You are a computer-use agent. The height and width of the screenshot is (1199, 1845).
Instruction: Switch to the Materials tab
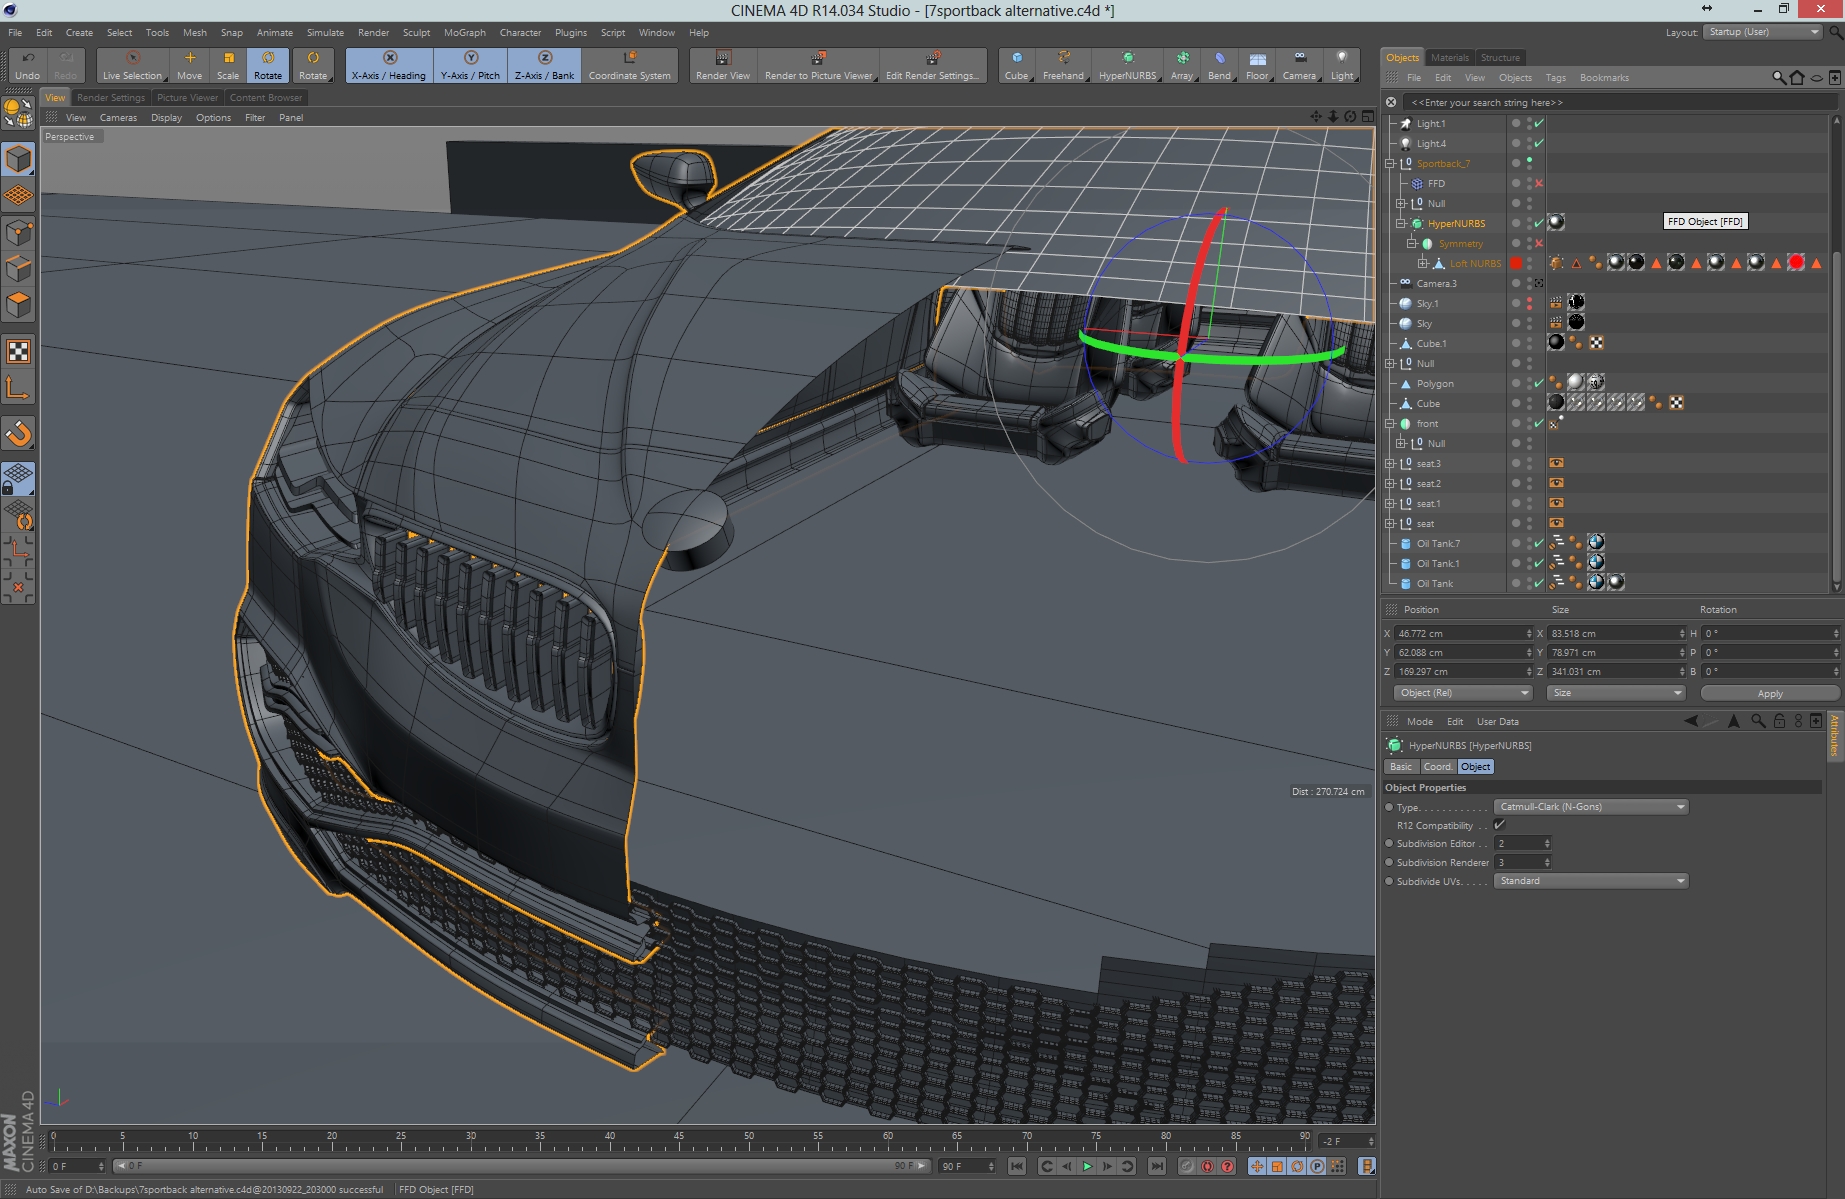[1449, 57]
